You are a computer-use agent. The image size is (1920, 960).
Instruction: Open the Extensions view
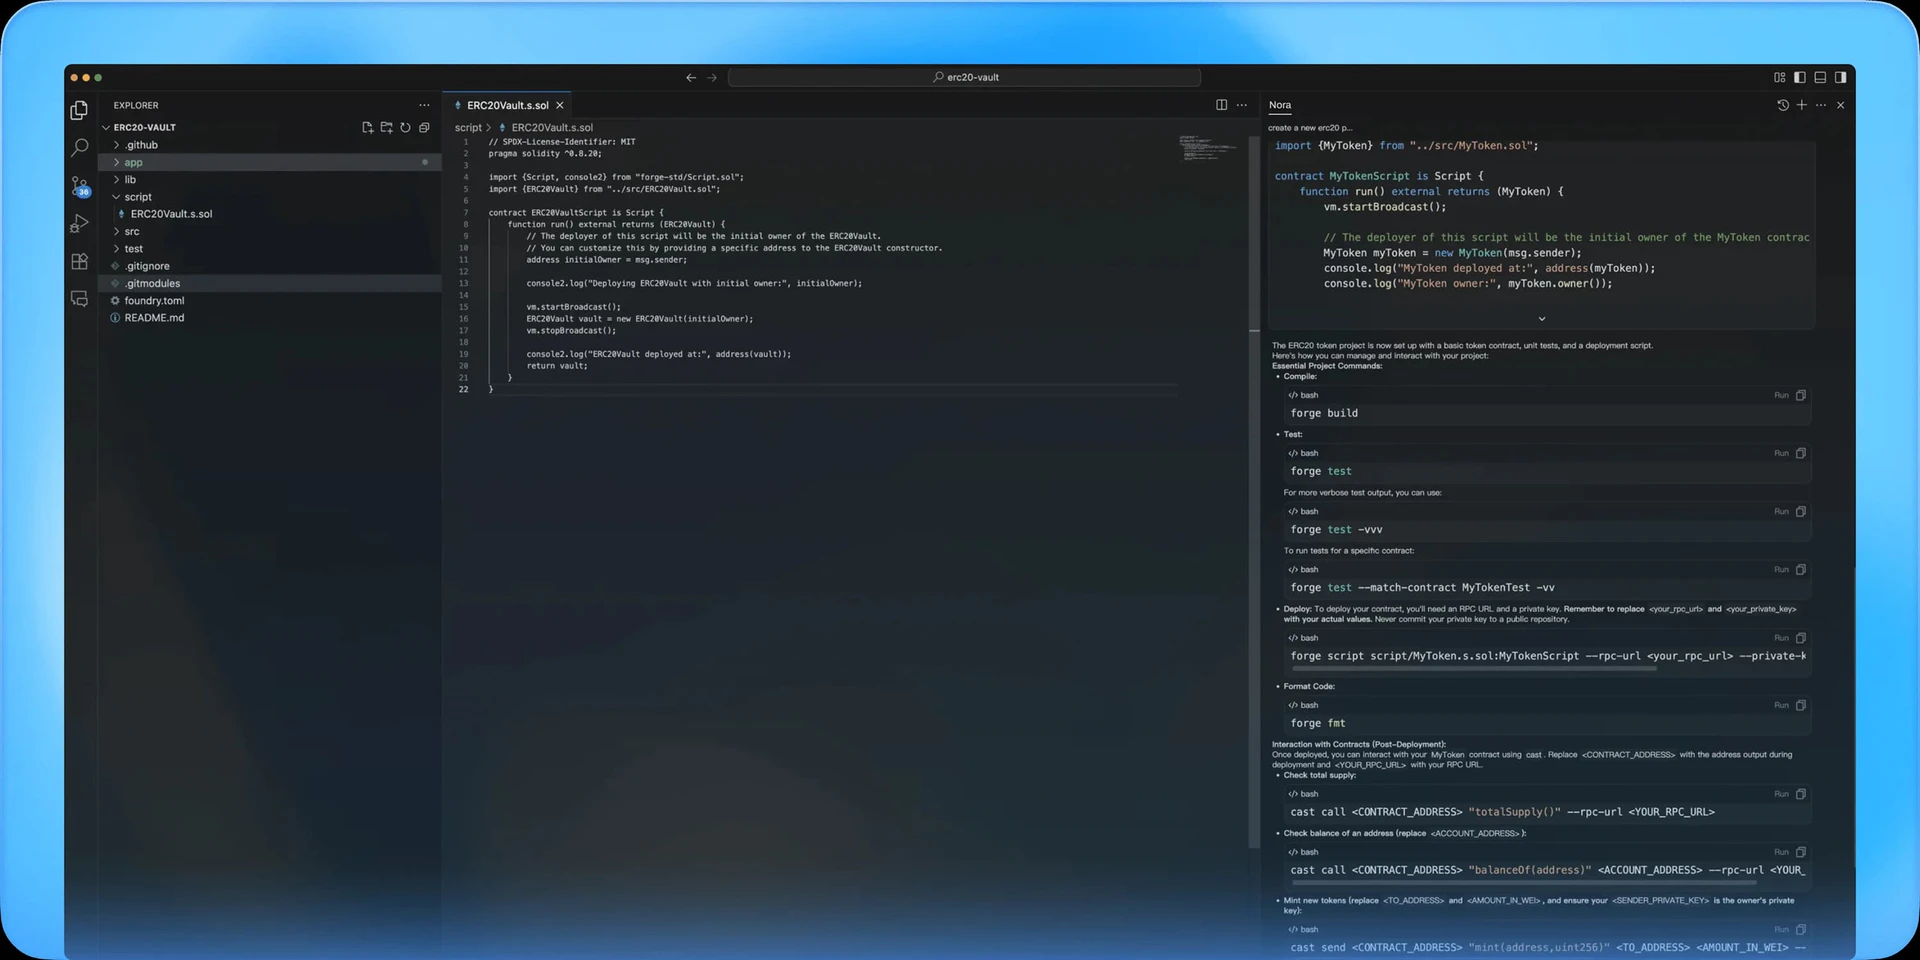coord(80,262)
